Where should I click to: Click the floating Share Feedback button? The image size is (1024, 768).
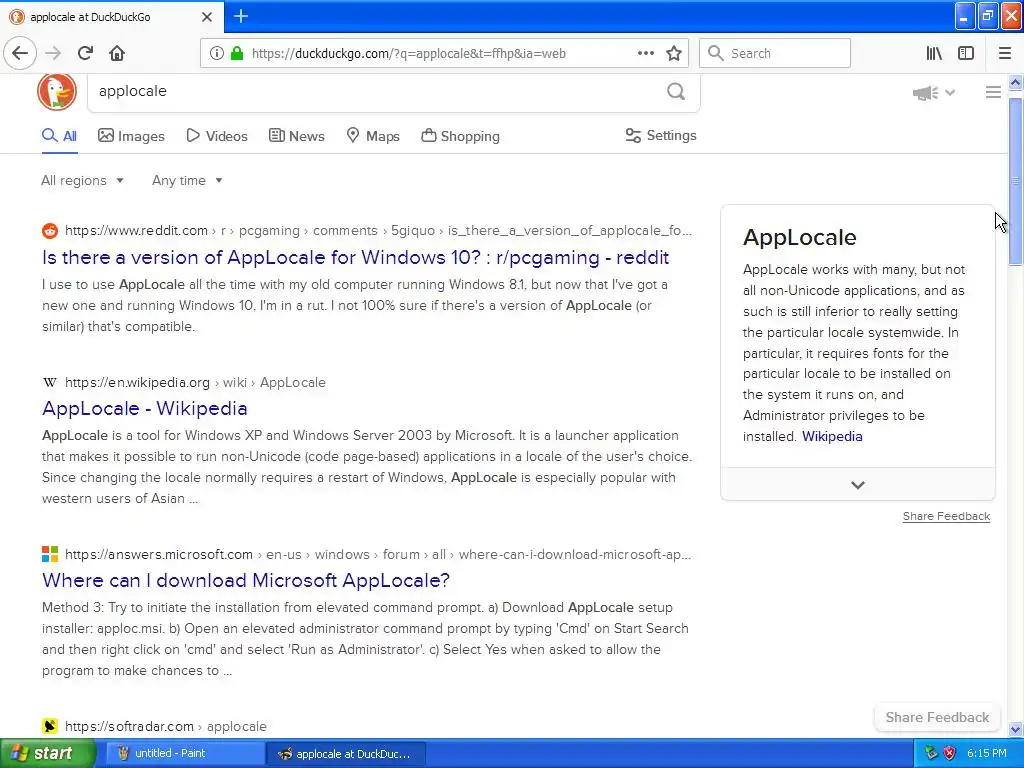[937, 717]
